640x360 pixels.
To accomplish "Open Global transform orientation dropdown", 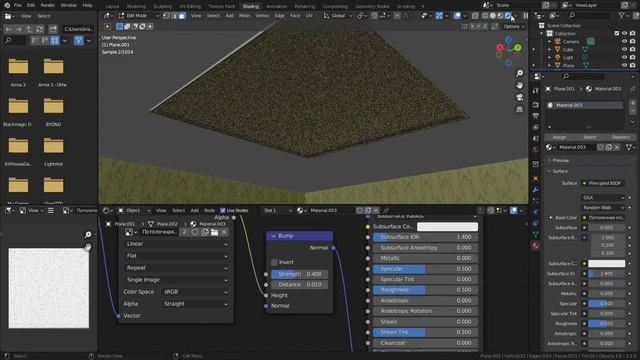I will pyautogui.click(x=338, y=16).
